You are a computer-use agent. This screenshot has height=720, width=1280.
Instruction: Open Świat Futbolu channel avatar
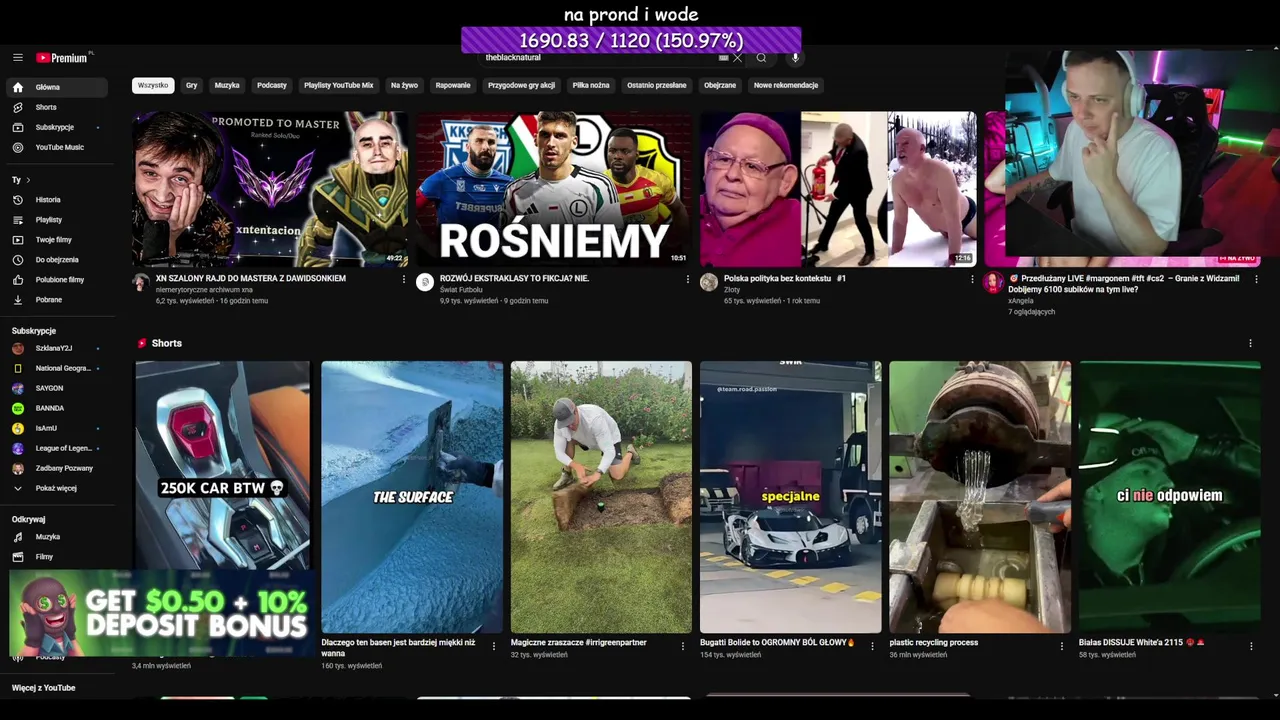coord(425,283)
